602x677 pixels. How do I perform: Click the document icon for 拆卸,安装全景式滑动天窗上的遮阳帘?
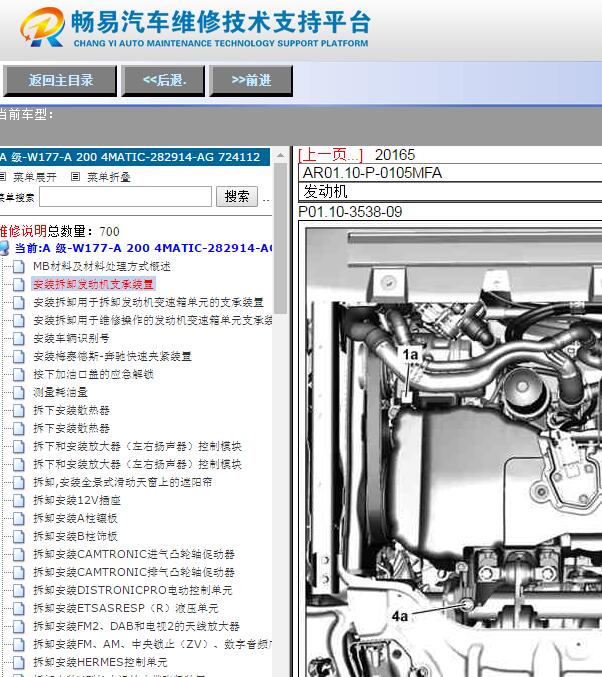click(19, 482)
